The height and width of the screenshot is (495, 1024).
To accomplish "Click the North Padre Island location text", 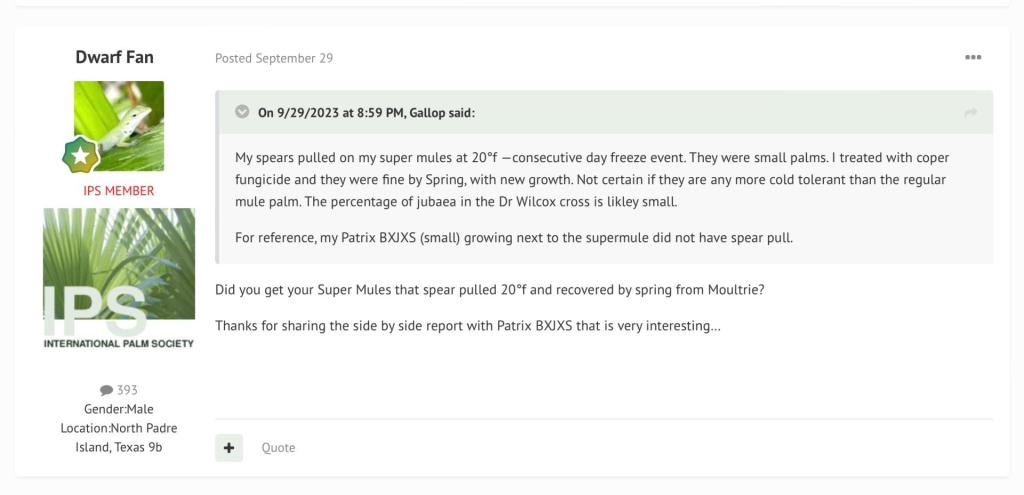I will (119, 437).
